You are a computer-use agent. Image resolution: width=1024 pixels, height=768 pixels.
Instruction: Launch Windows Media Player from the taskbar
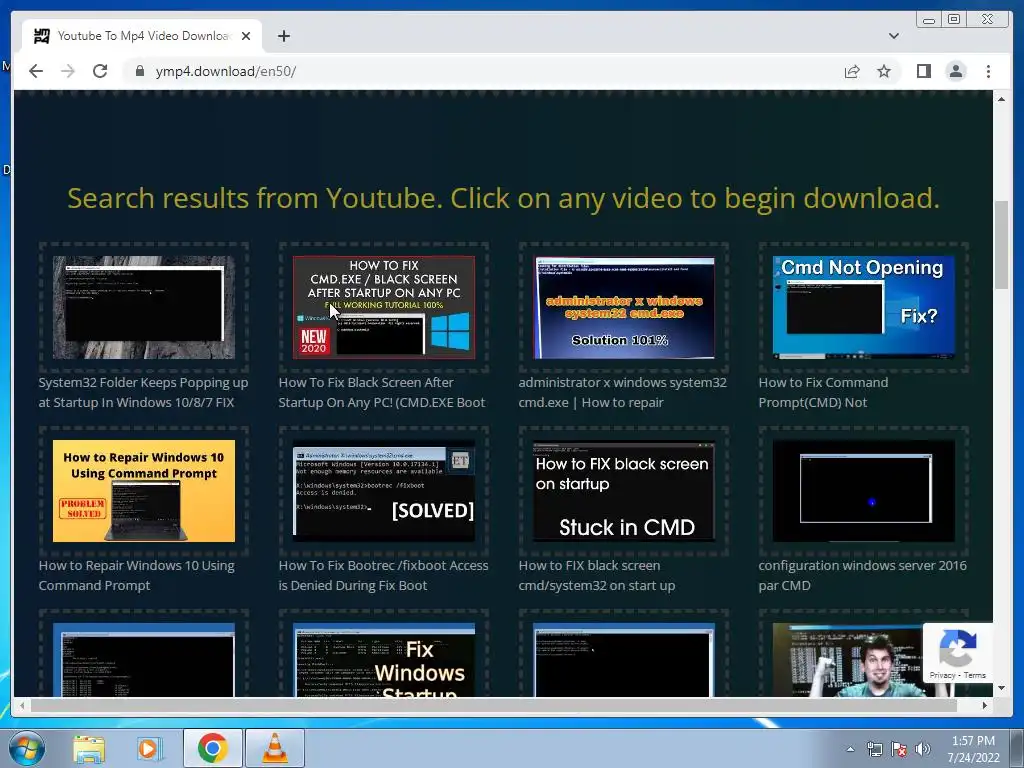(150, 748)
